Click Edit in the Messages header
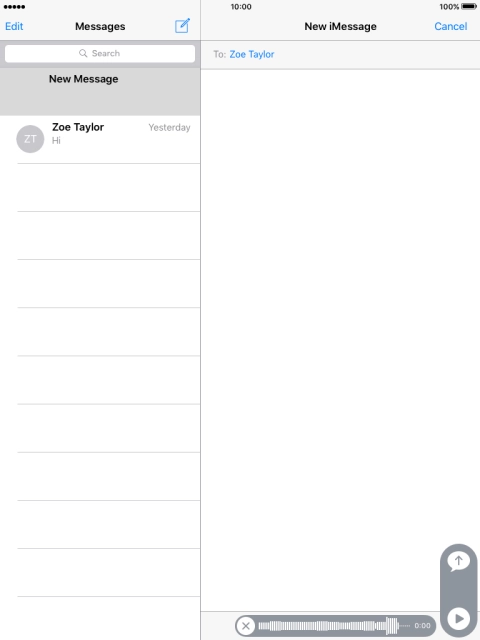This screenshot has width=480, height=640. tap(14, 27)
